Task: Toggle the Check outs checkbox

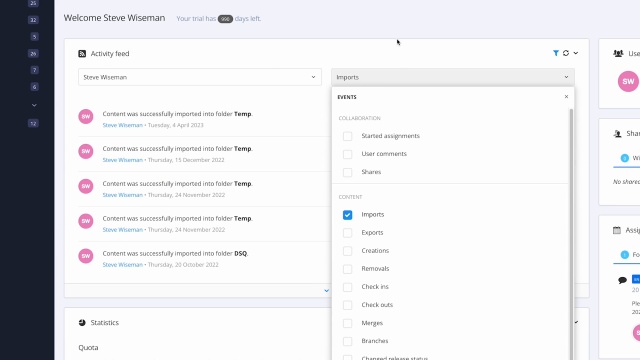Action: click(x=347, y=305)
